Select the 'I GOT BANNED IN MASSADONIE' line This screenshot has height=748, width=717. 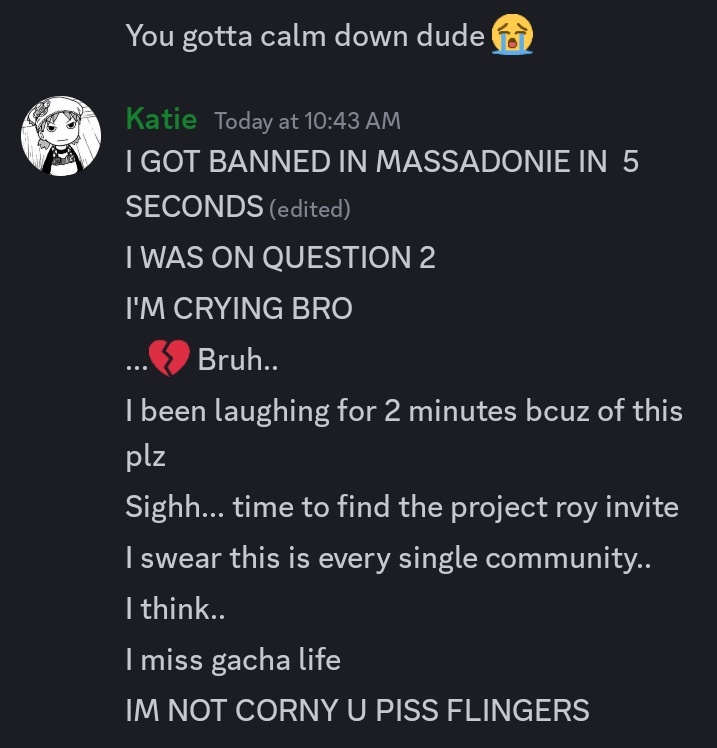[382, 161]
